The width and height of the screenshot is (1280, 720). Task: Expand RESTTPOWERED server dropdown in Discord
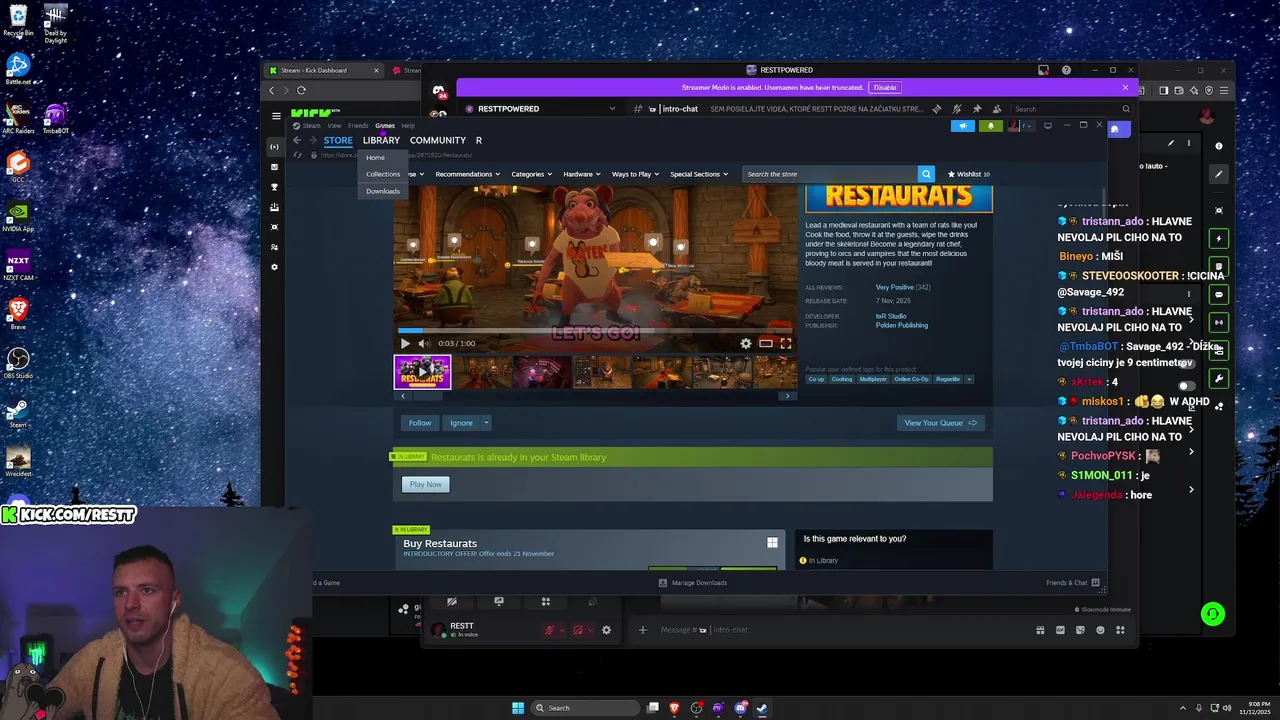[612, 109]
